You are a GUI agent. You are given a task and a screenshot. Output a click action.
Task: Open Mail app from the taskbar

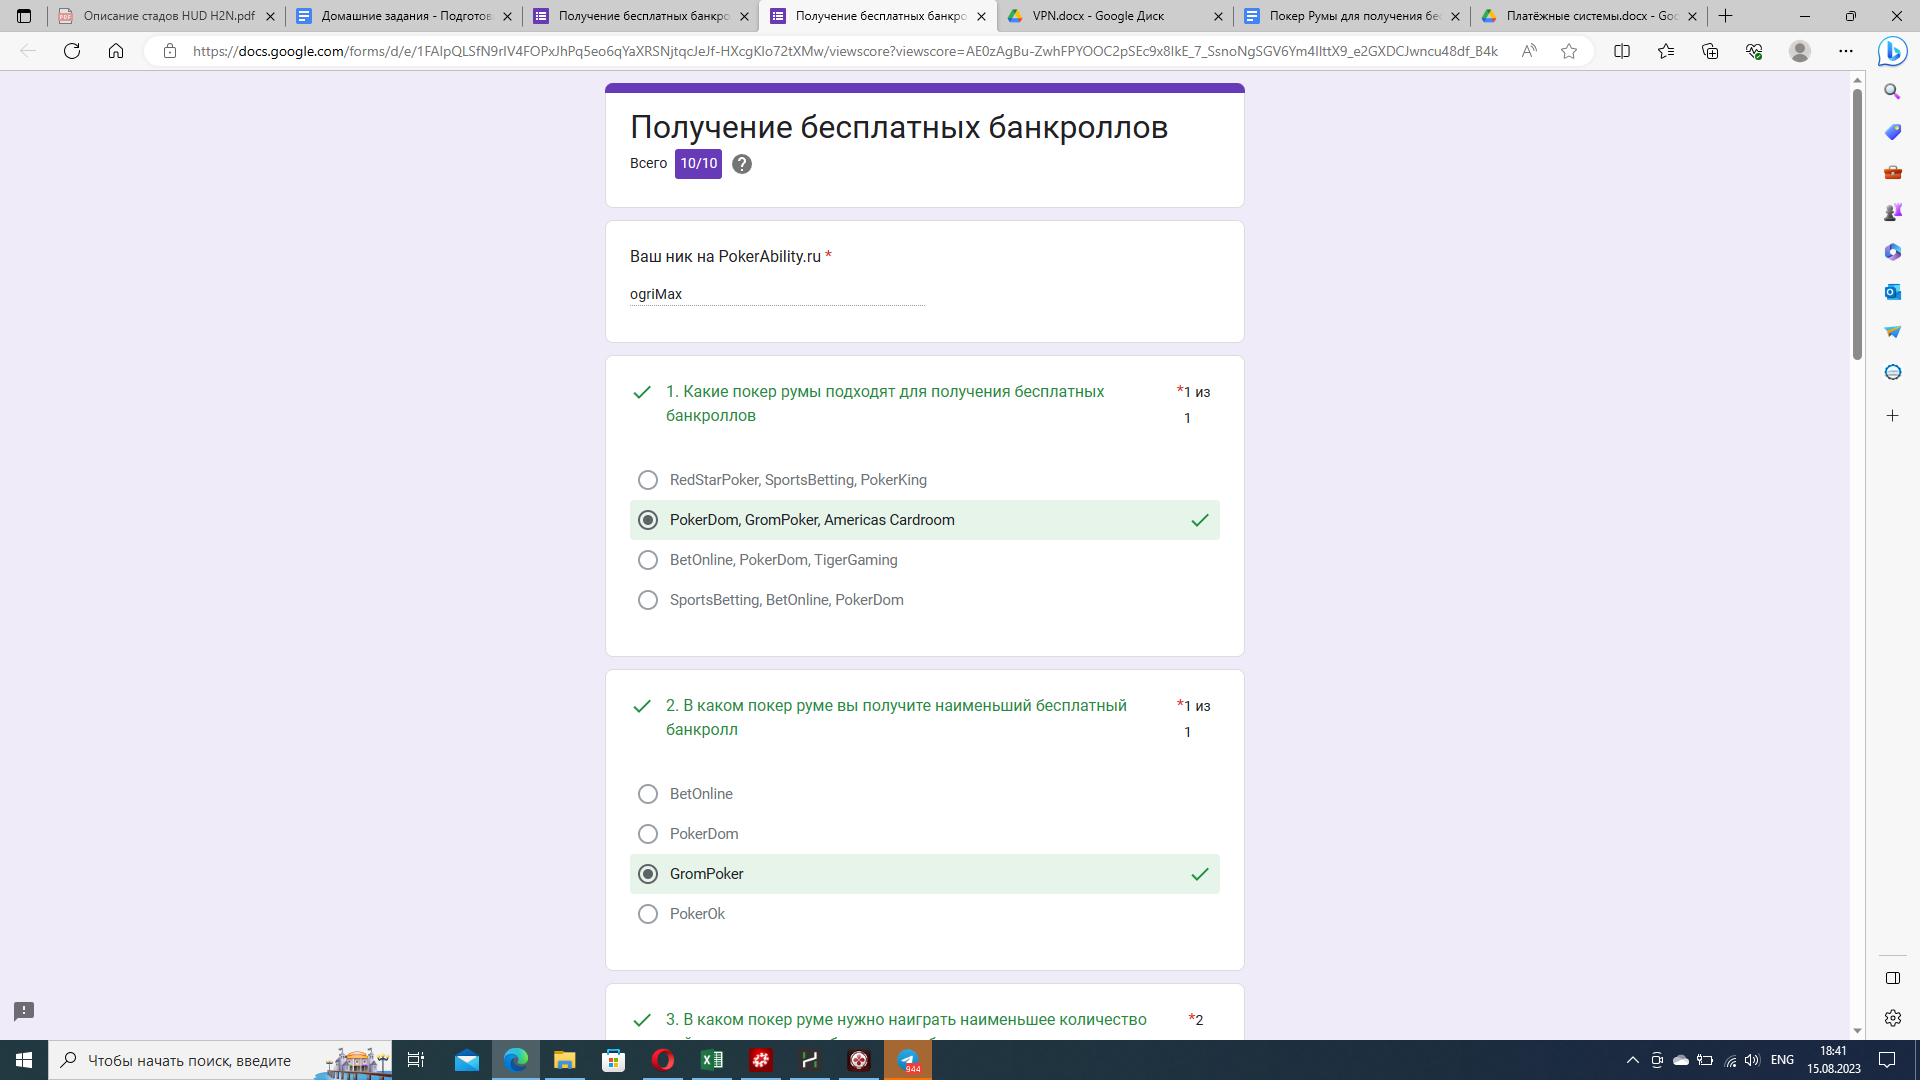[467, 1060]
